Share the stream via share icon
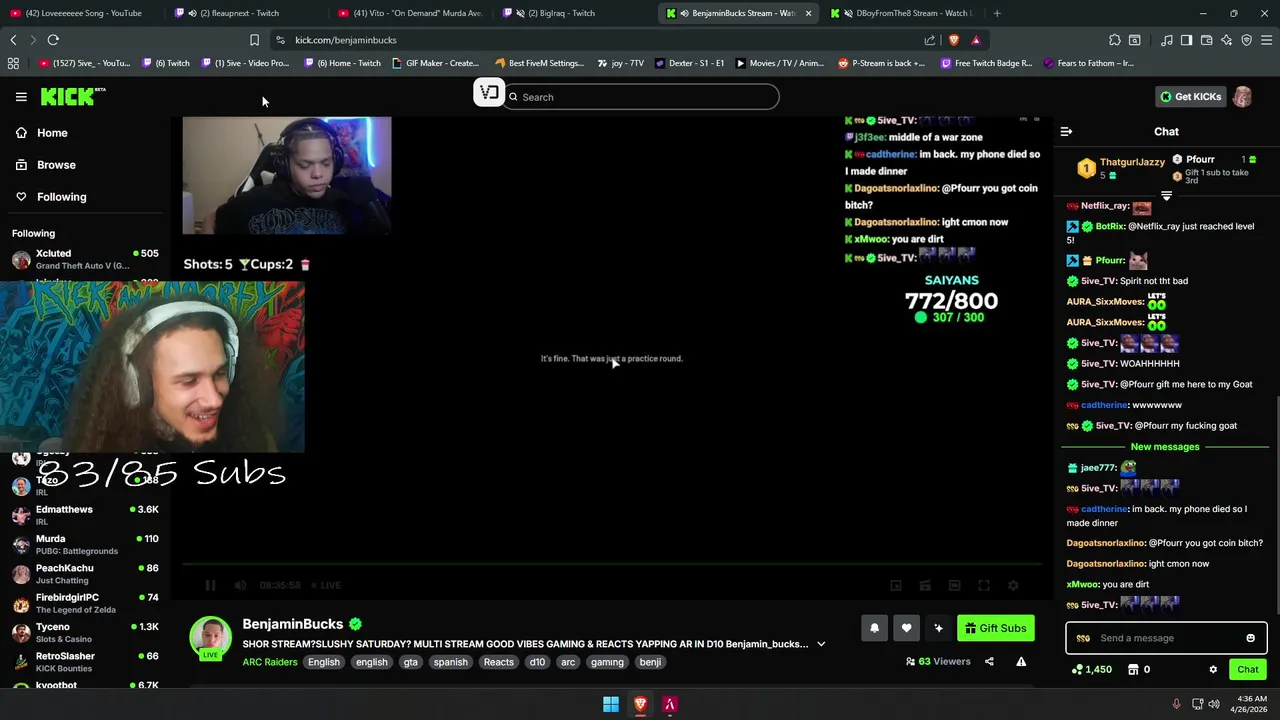The width and height of the screenshot is (1280, 720). pyautogui.click(x=989, y=661)
